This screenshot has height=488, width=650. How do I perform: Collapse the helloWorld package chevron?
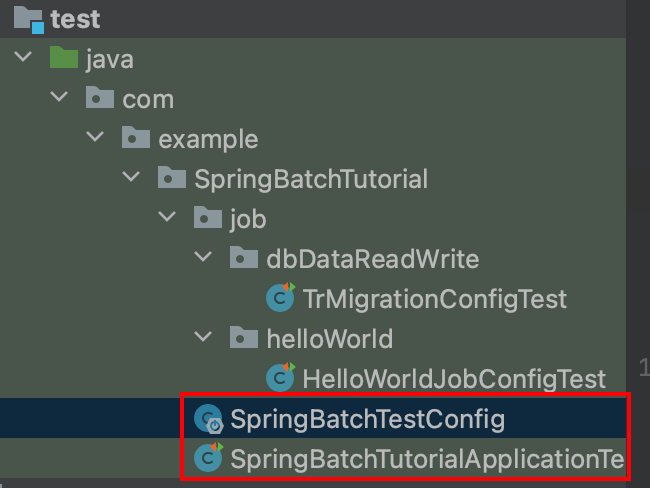204,337
